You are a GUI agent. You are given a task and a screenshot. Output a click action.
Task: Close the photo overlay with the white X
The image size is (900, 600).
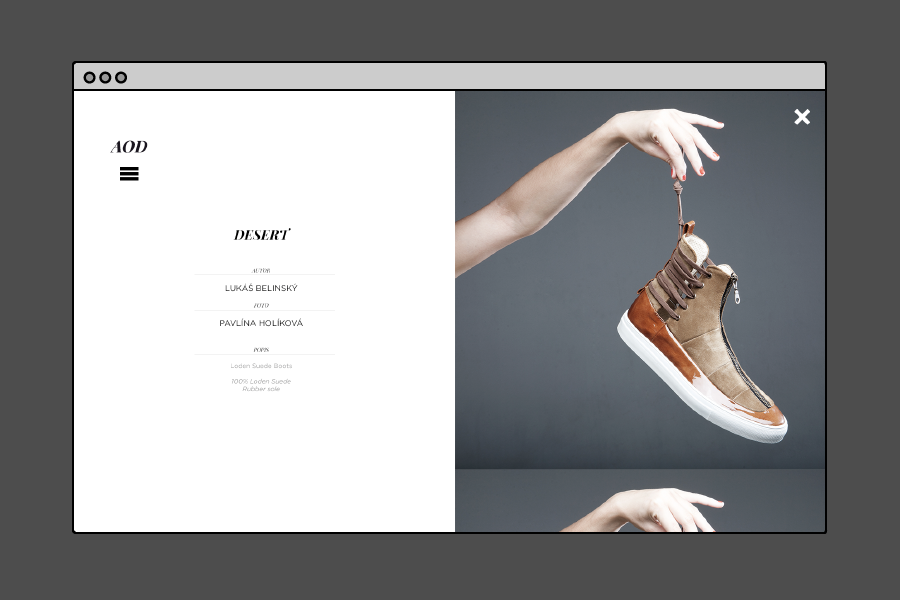[802, 117]
